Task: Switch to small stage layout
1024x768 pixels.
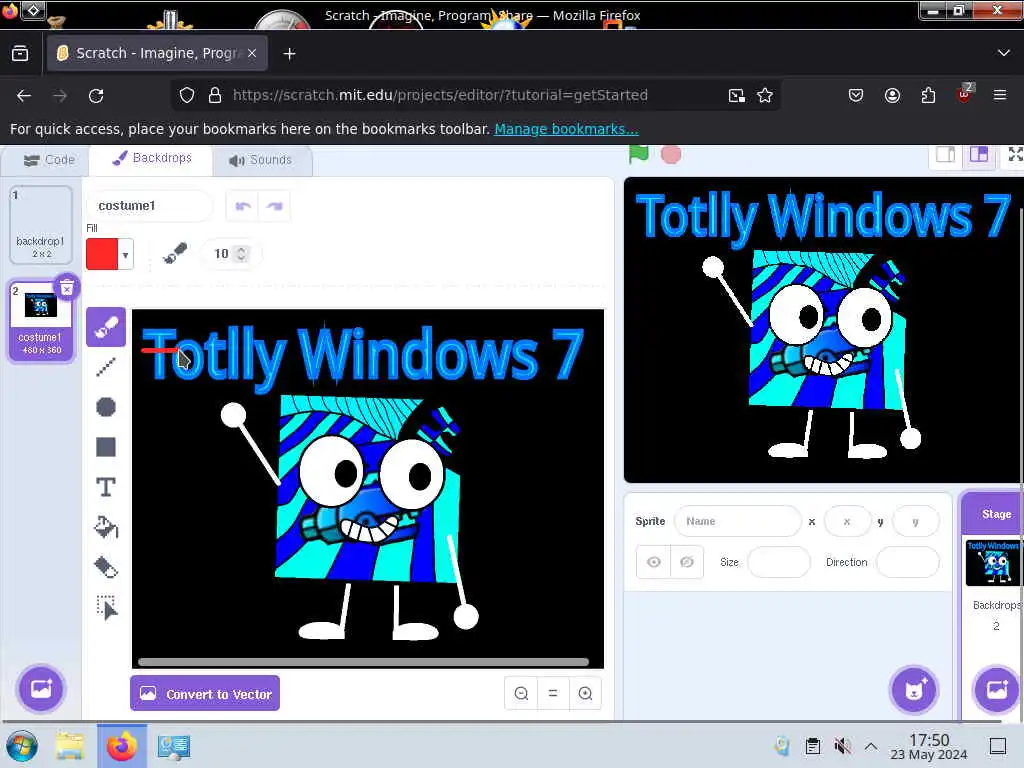Action: click(x=946, y=155)
